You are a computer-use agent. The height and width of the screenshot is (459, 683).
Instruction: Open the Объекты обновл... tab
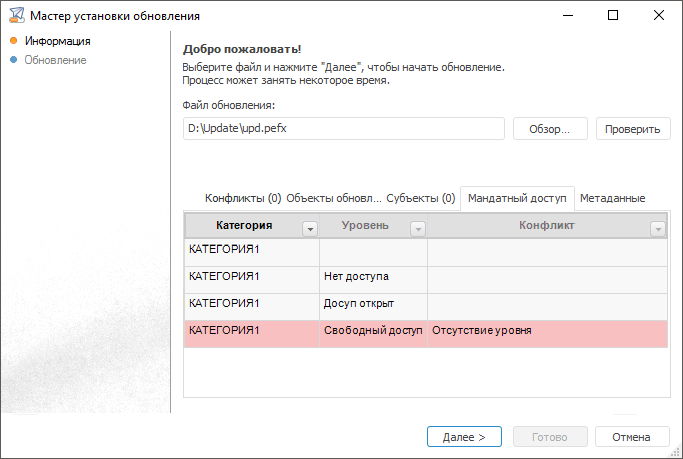tap(333, 198)
